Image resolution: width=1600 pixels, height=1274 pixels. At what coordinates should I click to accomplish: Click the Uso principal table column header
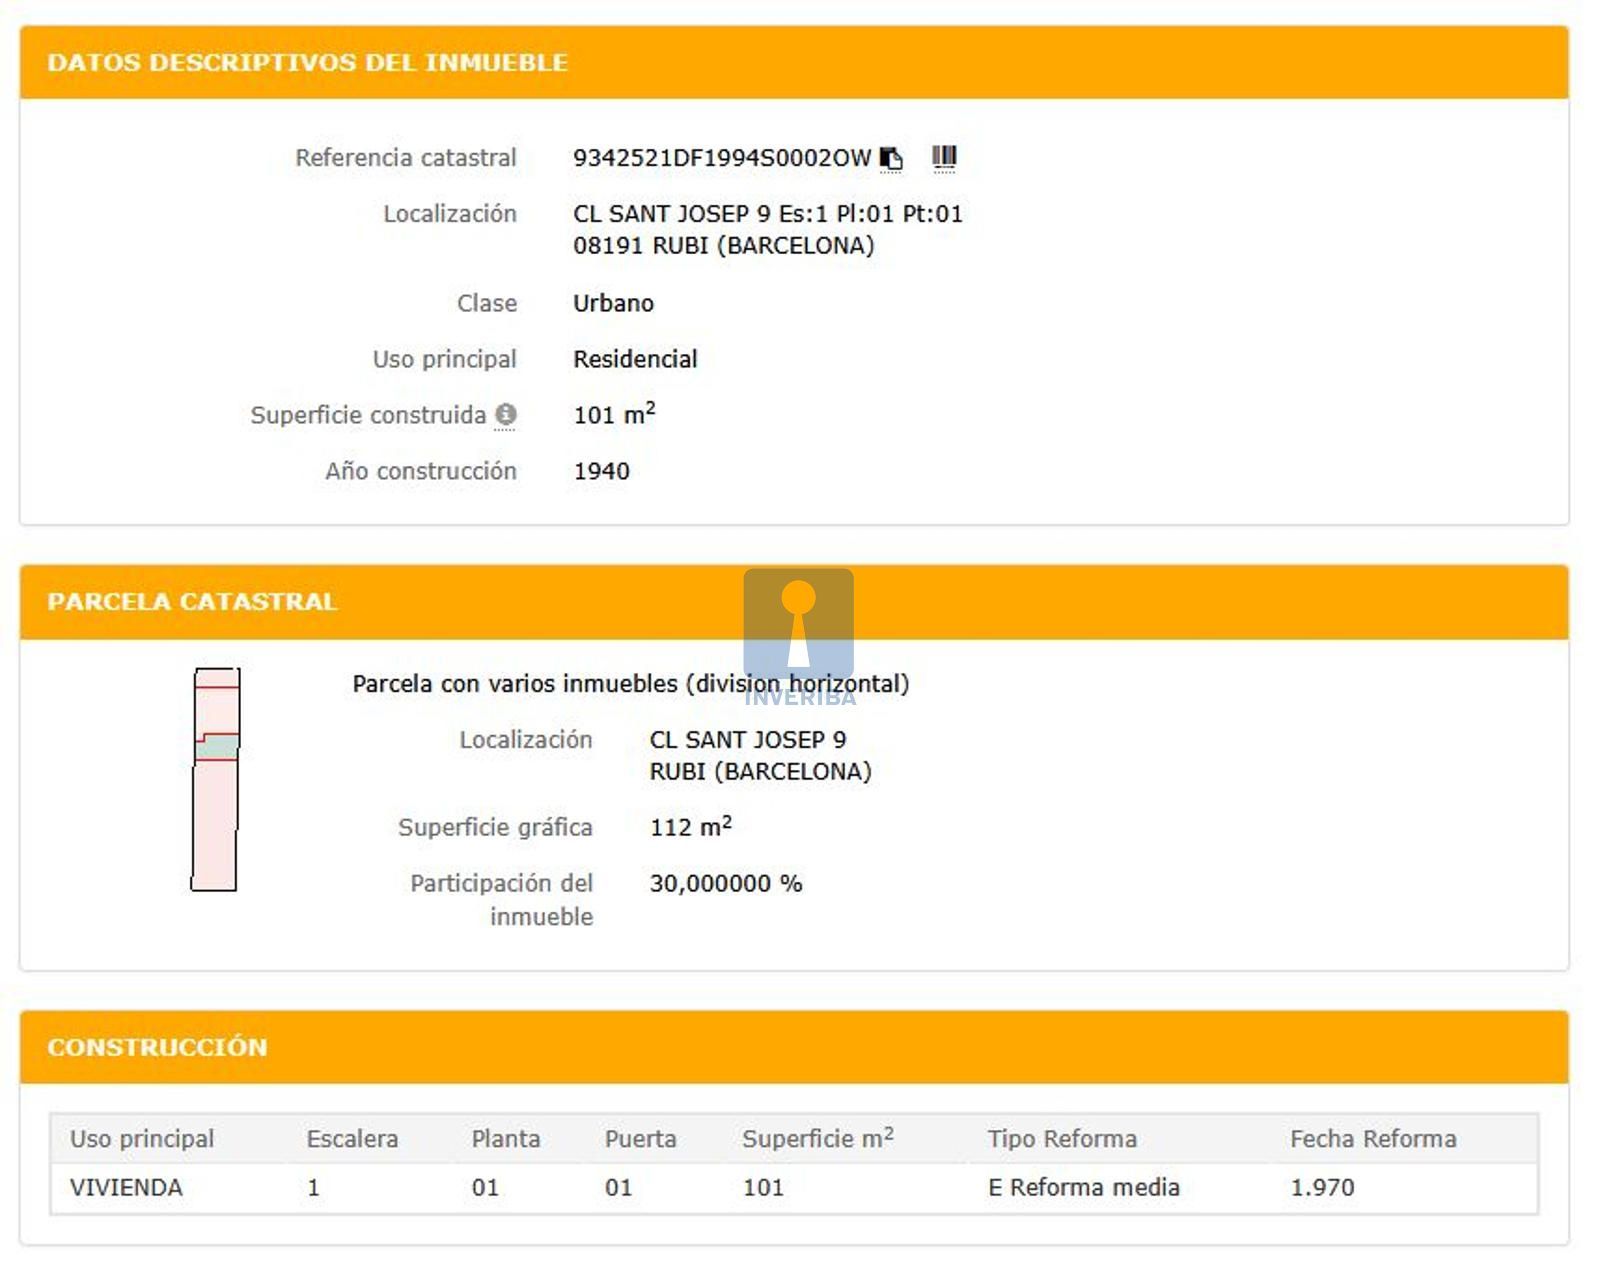point(142,1139)
